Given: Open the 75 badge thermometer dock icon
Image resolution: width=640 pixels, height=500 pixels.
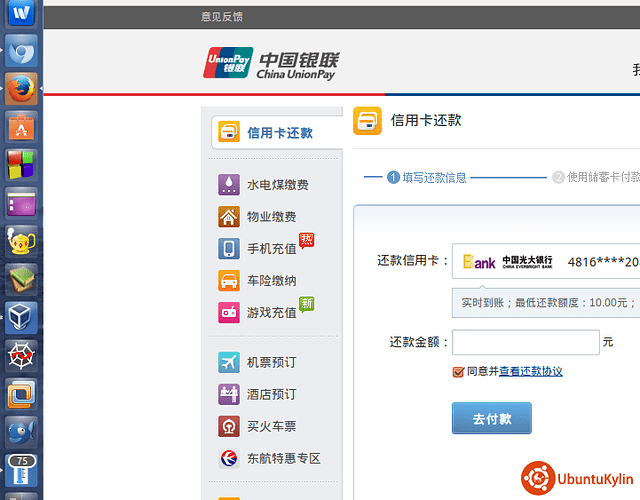Looking at the screenshot, I should pyautogui.click(x=21, y=470).
